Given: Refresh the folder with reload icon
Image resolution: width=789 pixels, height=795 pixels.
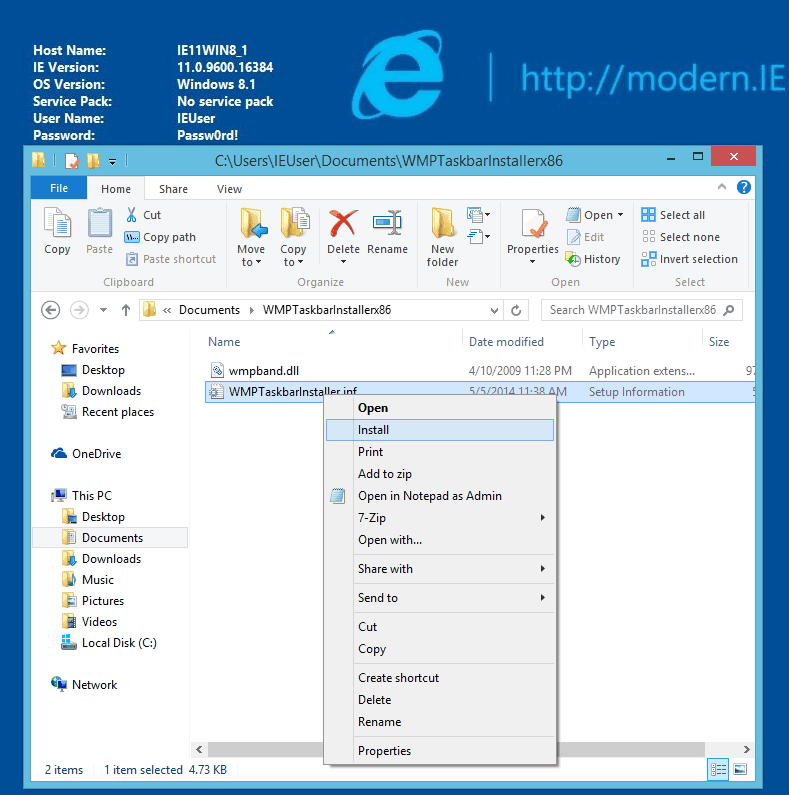Looking at the screenshot, I should tap(516, 310).
